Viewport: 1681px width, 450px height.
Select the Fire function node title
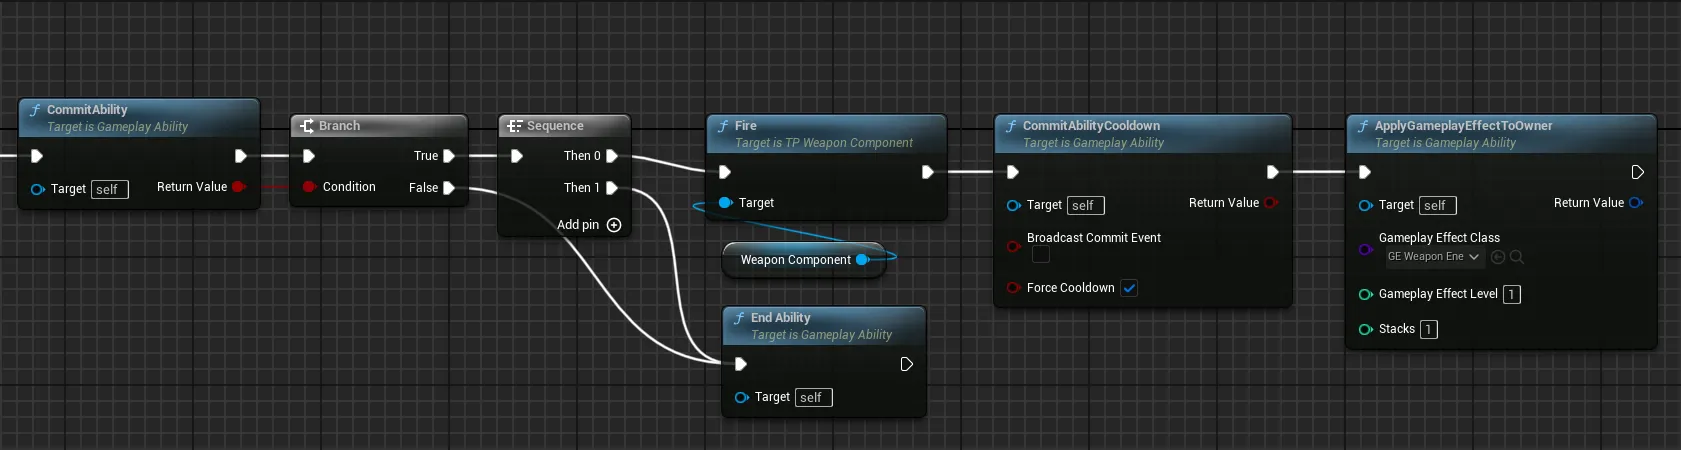(746, 126)
